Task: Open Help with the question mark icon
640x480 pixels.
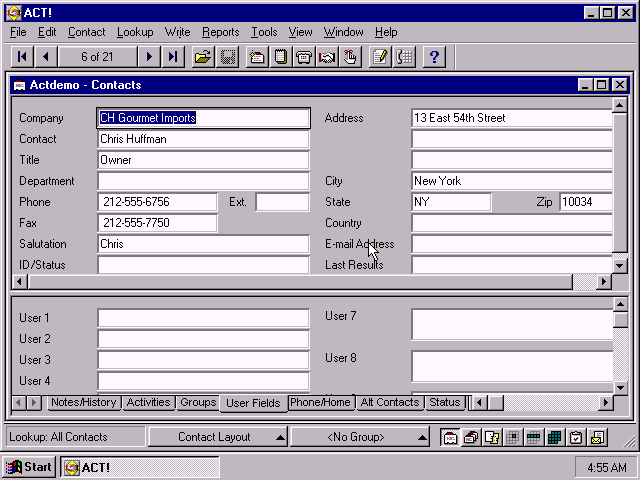Action: click(434, 57)
